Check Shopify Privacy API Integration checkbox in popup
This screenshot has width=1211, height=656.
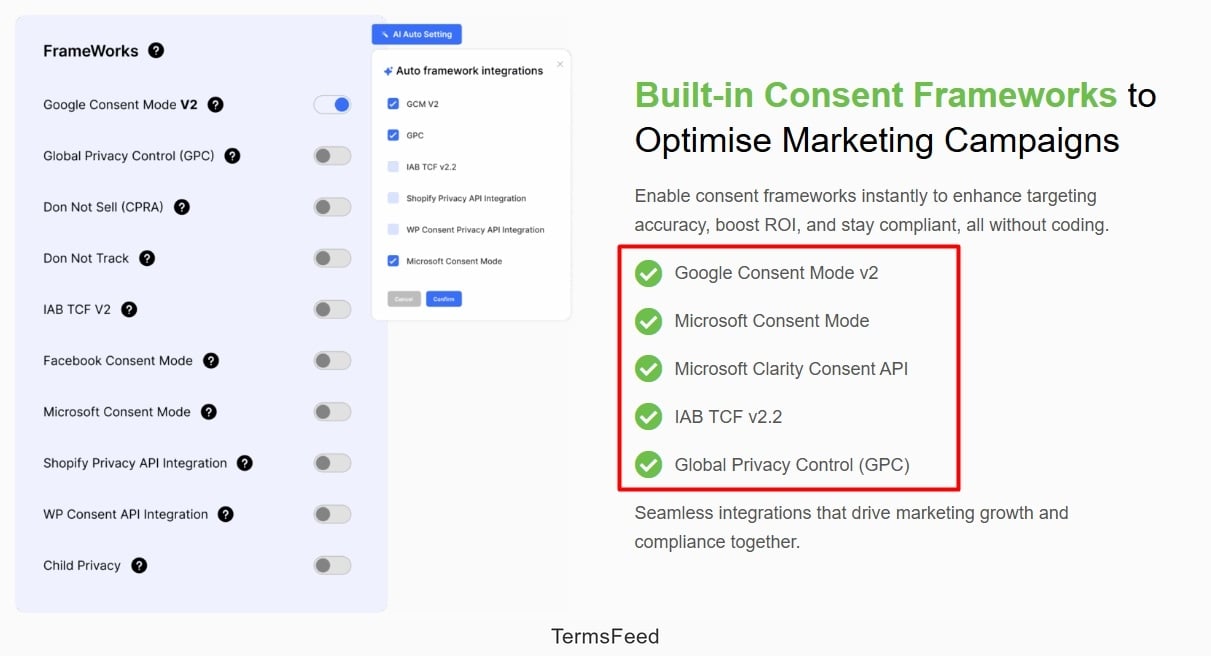pyautogui.click(x=393, y=198)
